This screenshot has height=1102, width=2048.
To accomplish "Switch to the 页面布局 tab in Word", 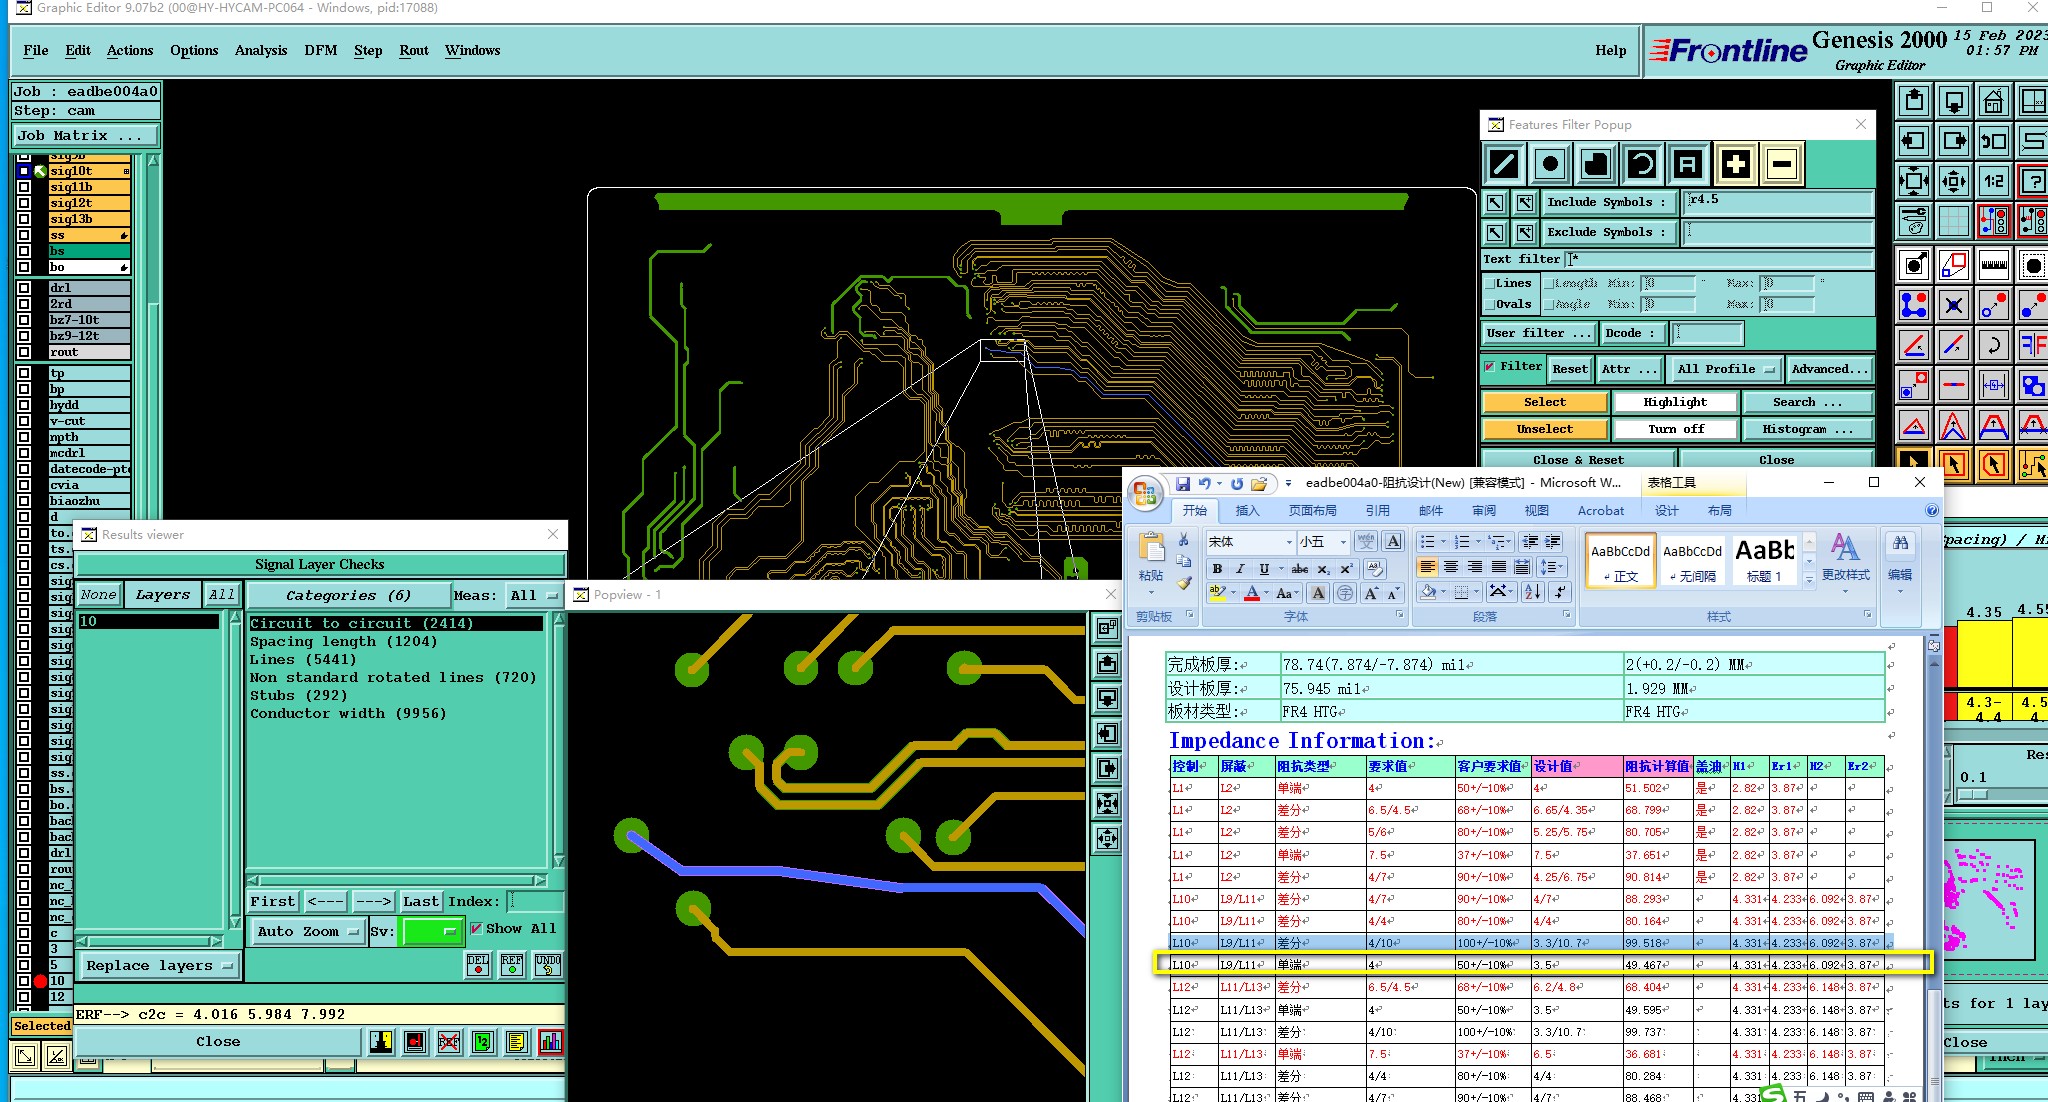I will (1312, 510).
